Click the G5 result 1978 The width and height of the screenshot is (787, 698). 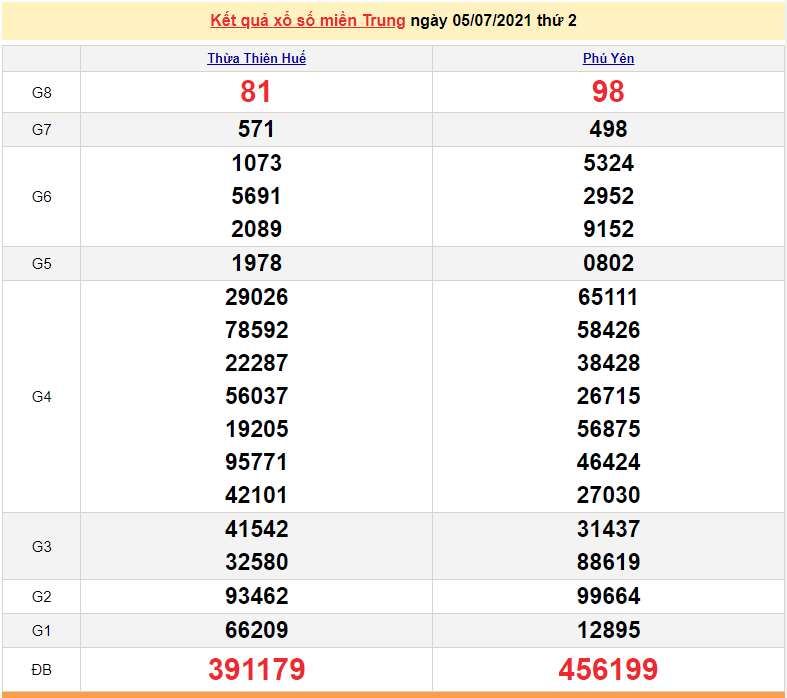(256, 263)
